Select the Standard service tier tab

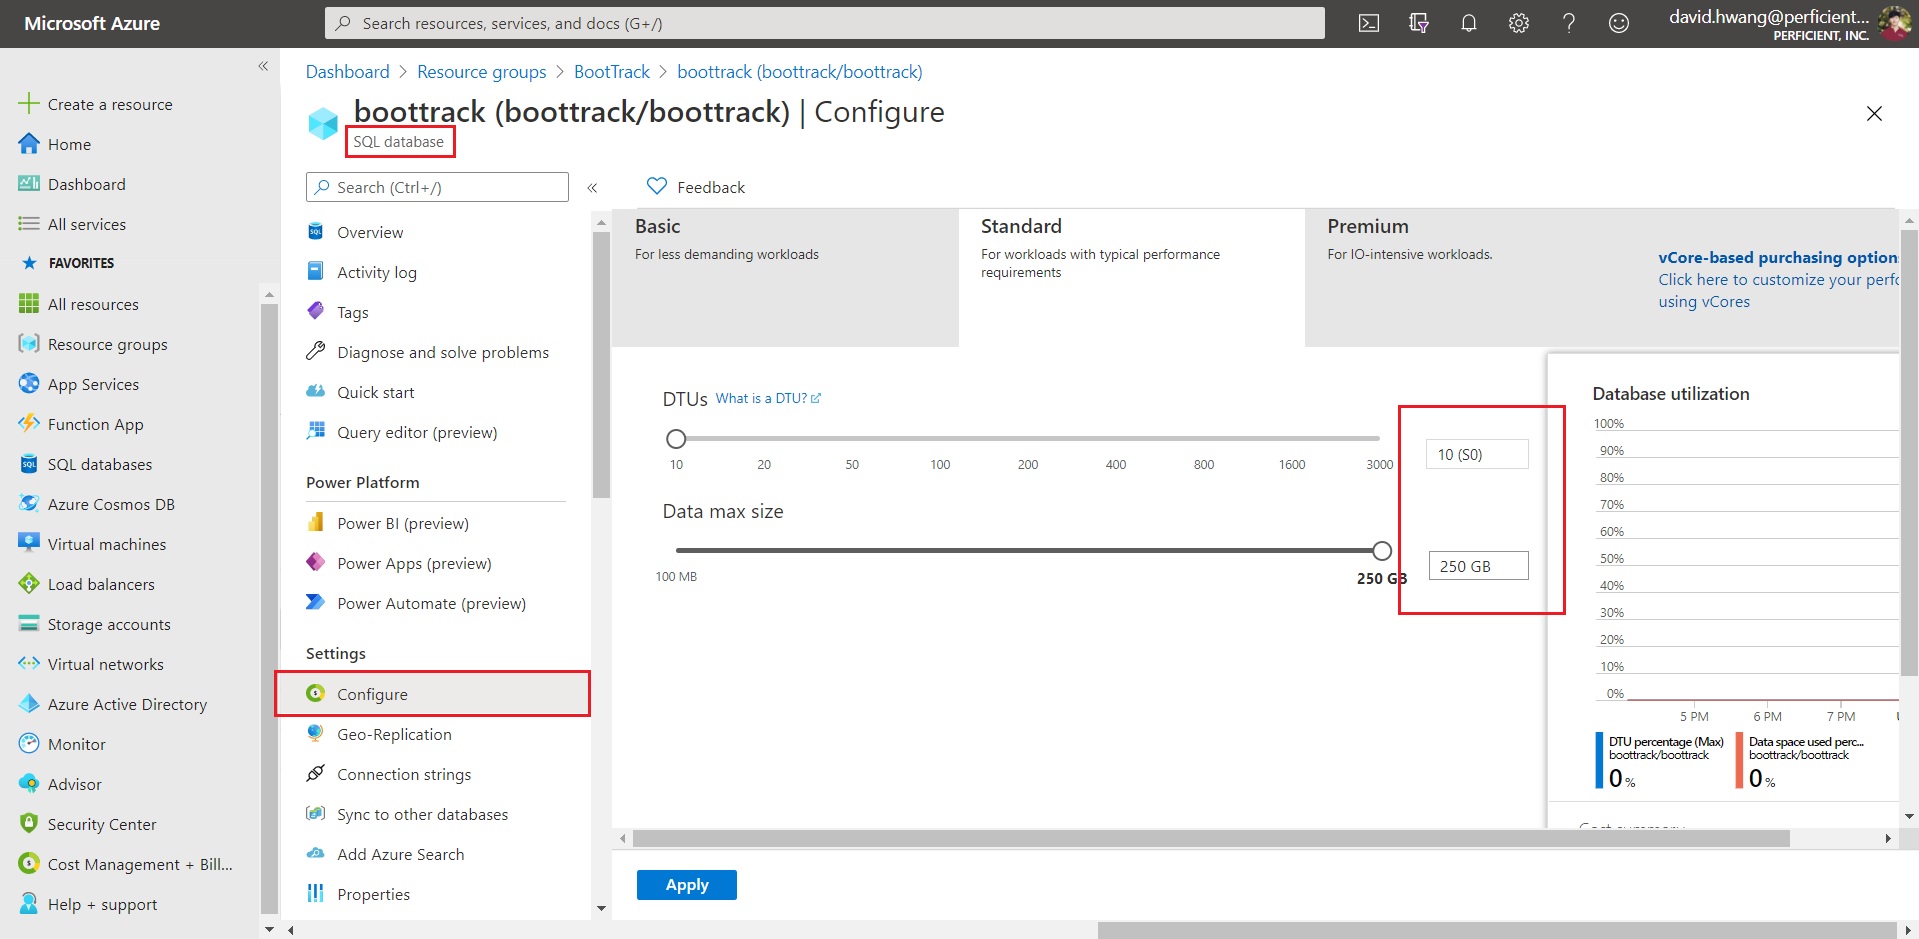tap(1132, 278)
